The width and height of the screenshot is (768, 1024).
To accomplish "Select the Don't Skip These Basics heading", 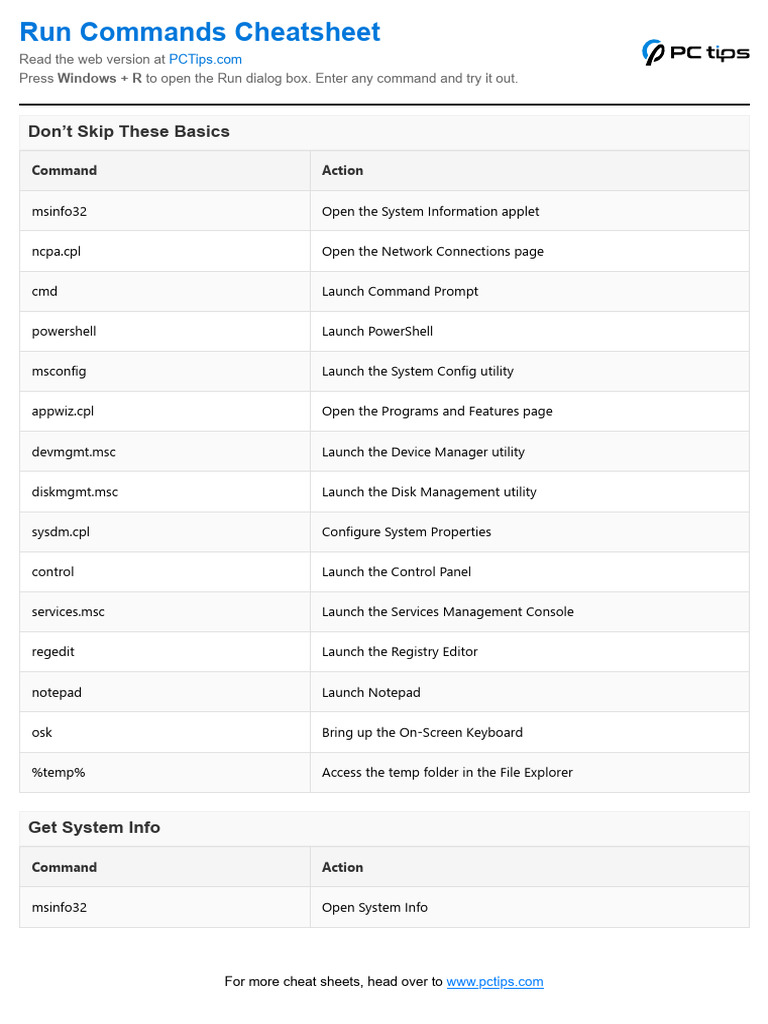I will tap(129, 132).
